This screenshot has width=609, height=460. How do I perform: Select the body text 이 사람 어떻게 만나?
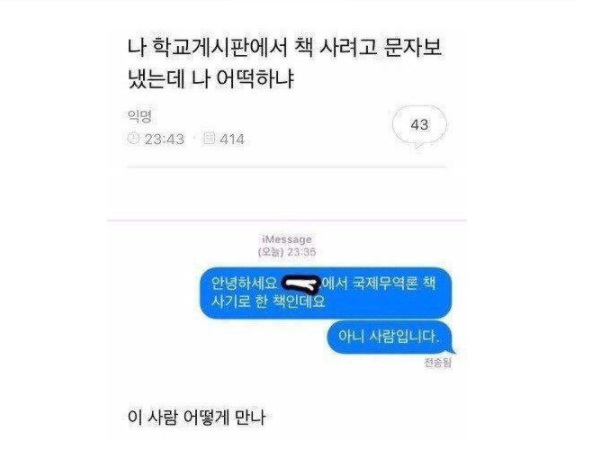pos(197,418)
